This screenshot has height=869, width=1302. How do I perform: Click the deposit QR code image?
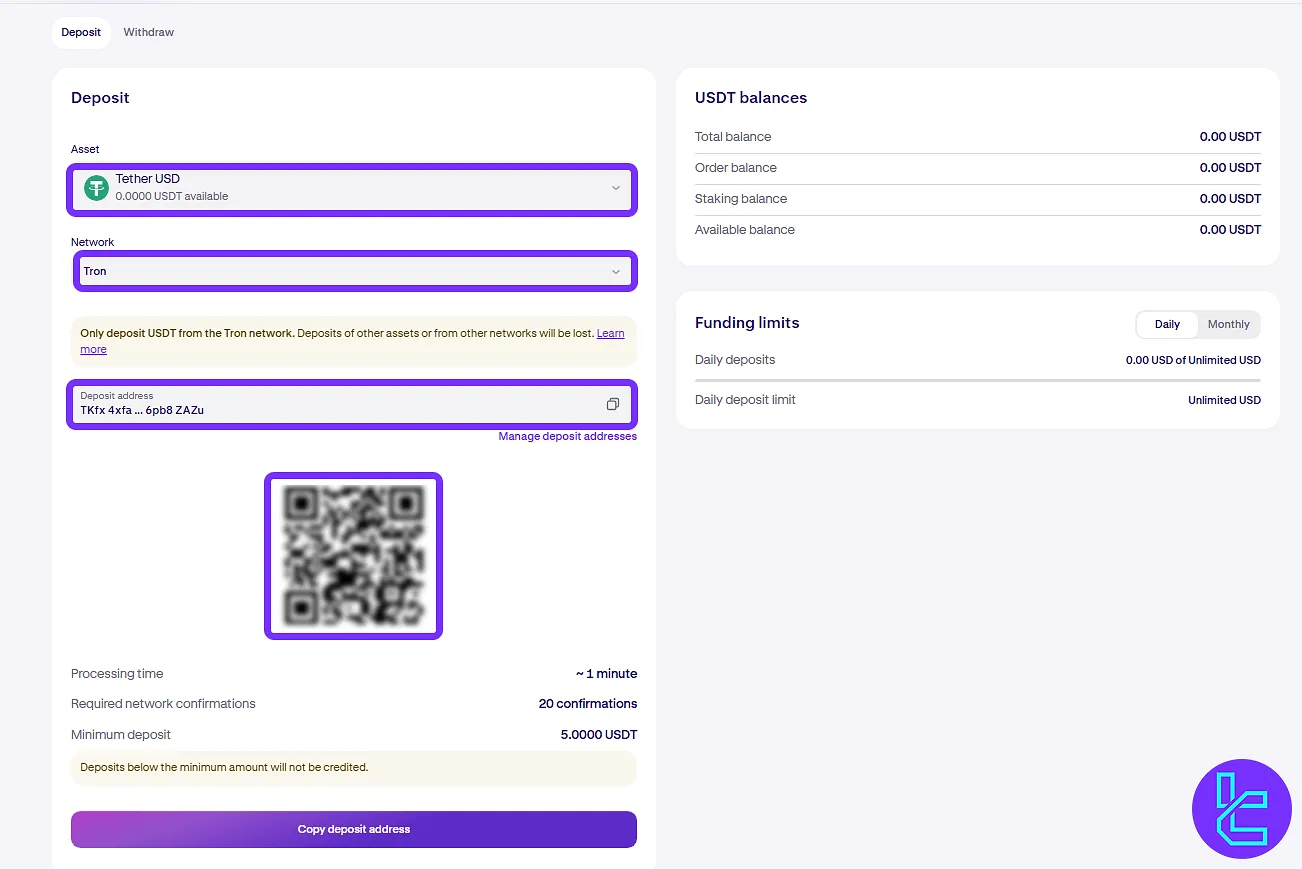click(353, 556)
